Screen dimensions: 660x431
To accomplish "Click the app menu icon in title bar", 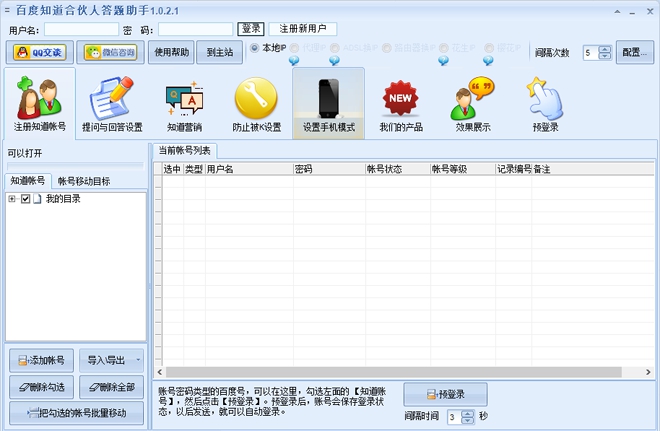I will 7,10.
